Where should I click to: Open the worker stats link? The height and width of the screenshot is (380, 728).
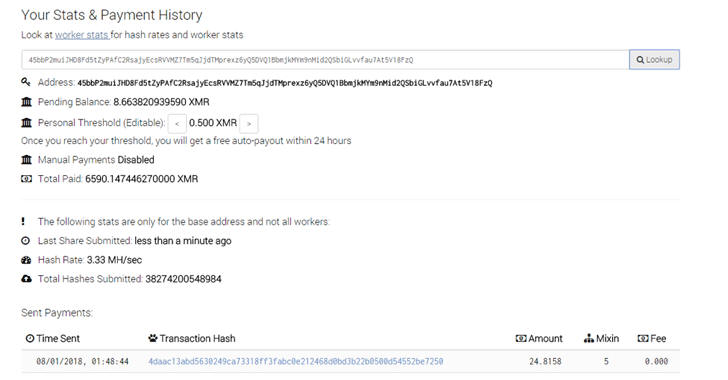point(82,35)
